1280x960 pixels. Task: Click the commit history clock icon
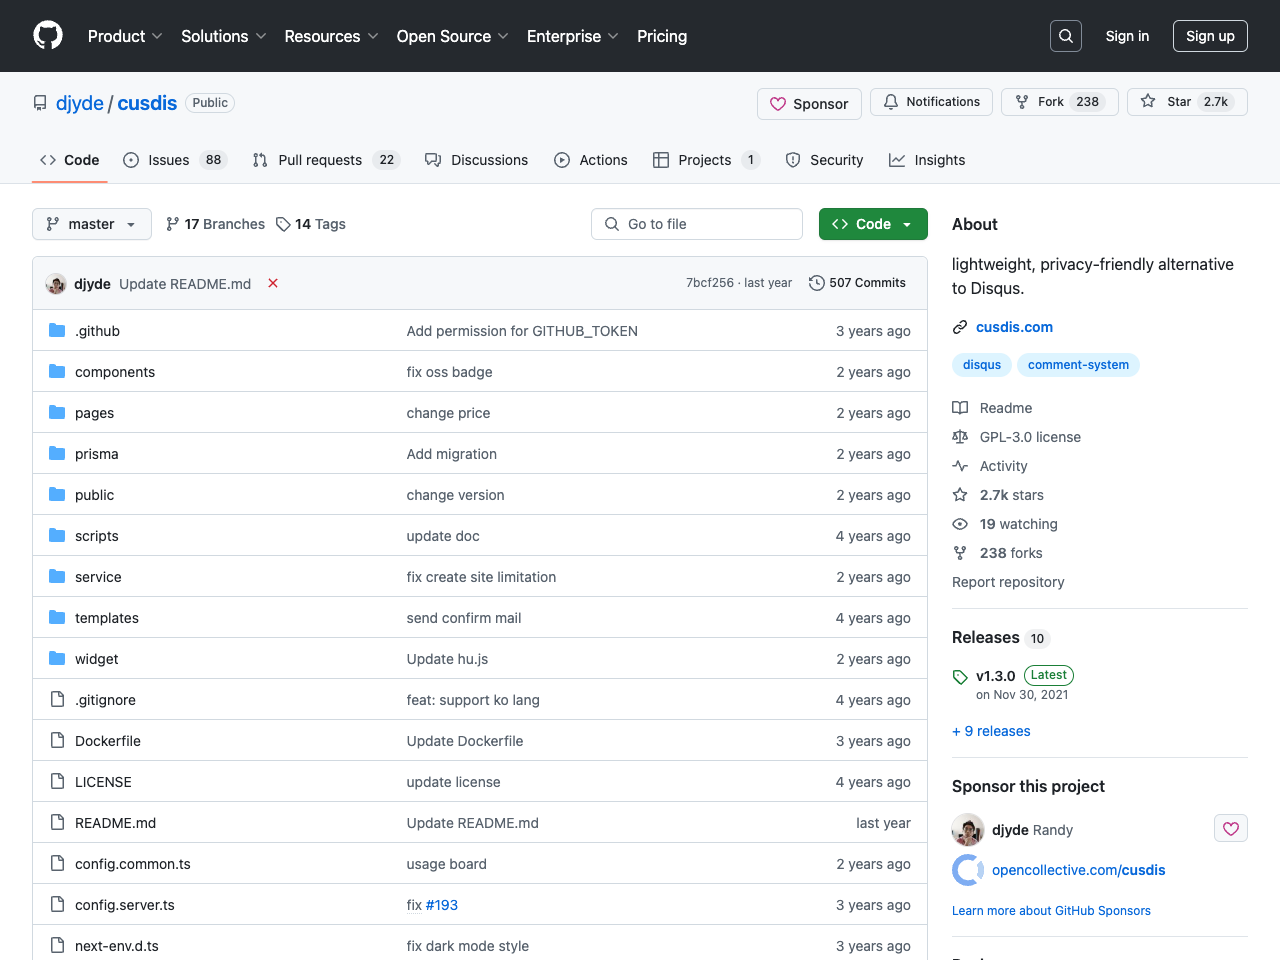click(816, 283)
